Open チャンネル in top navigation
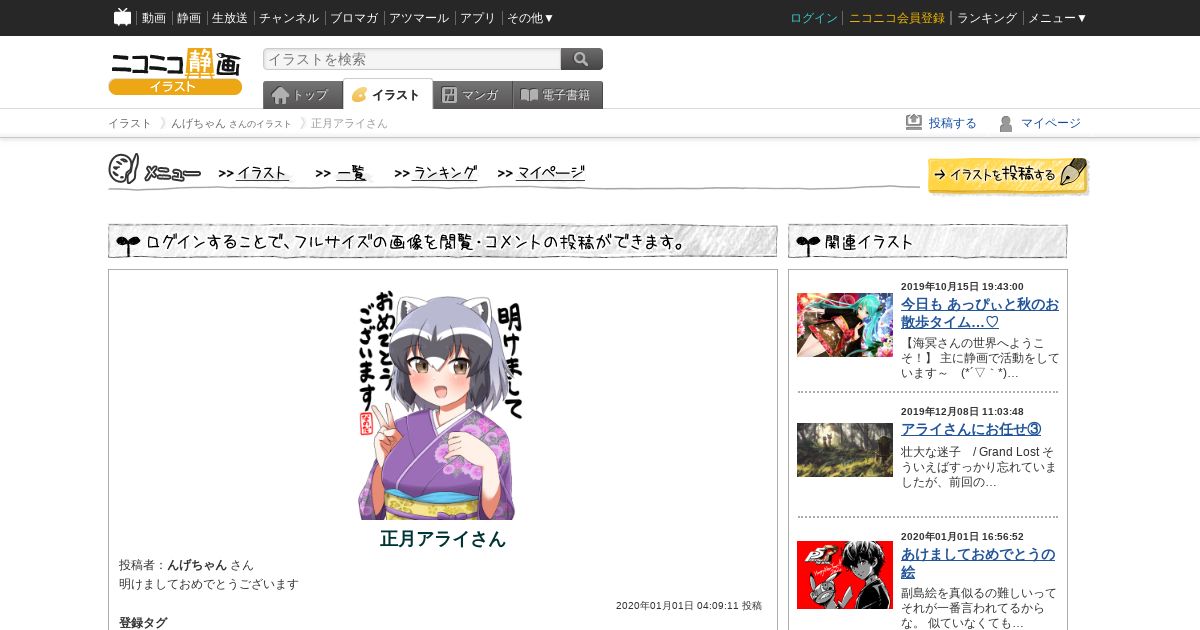Image resolution: width=1200 pixels, height=630 pixels. click(289, 18)
